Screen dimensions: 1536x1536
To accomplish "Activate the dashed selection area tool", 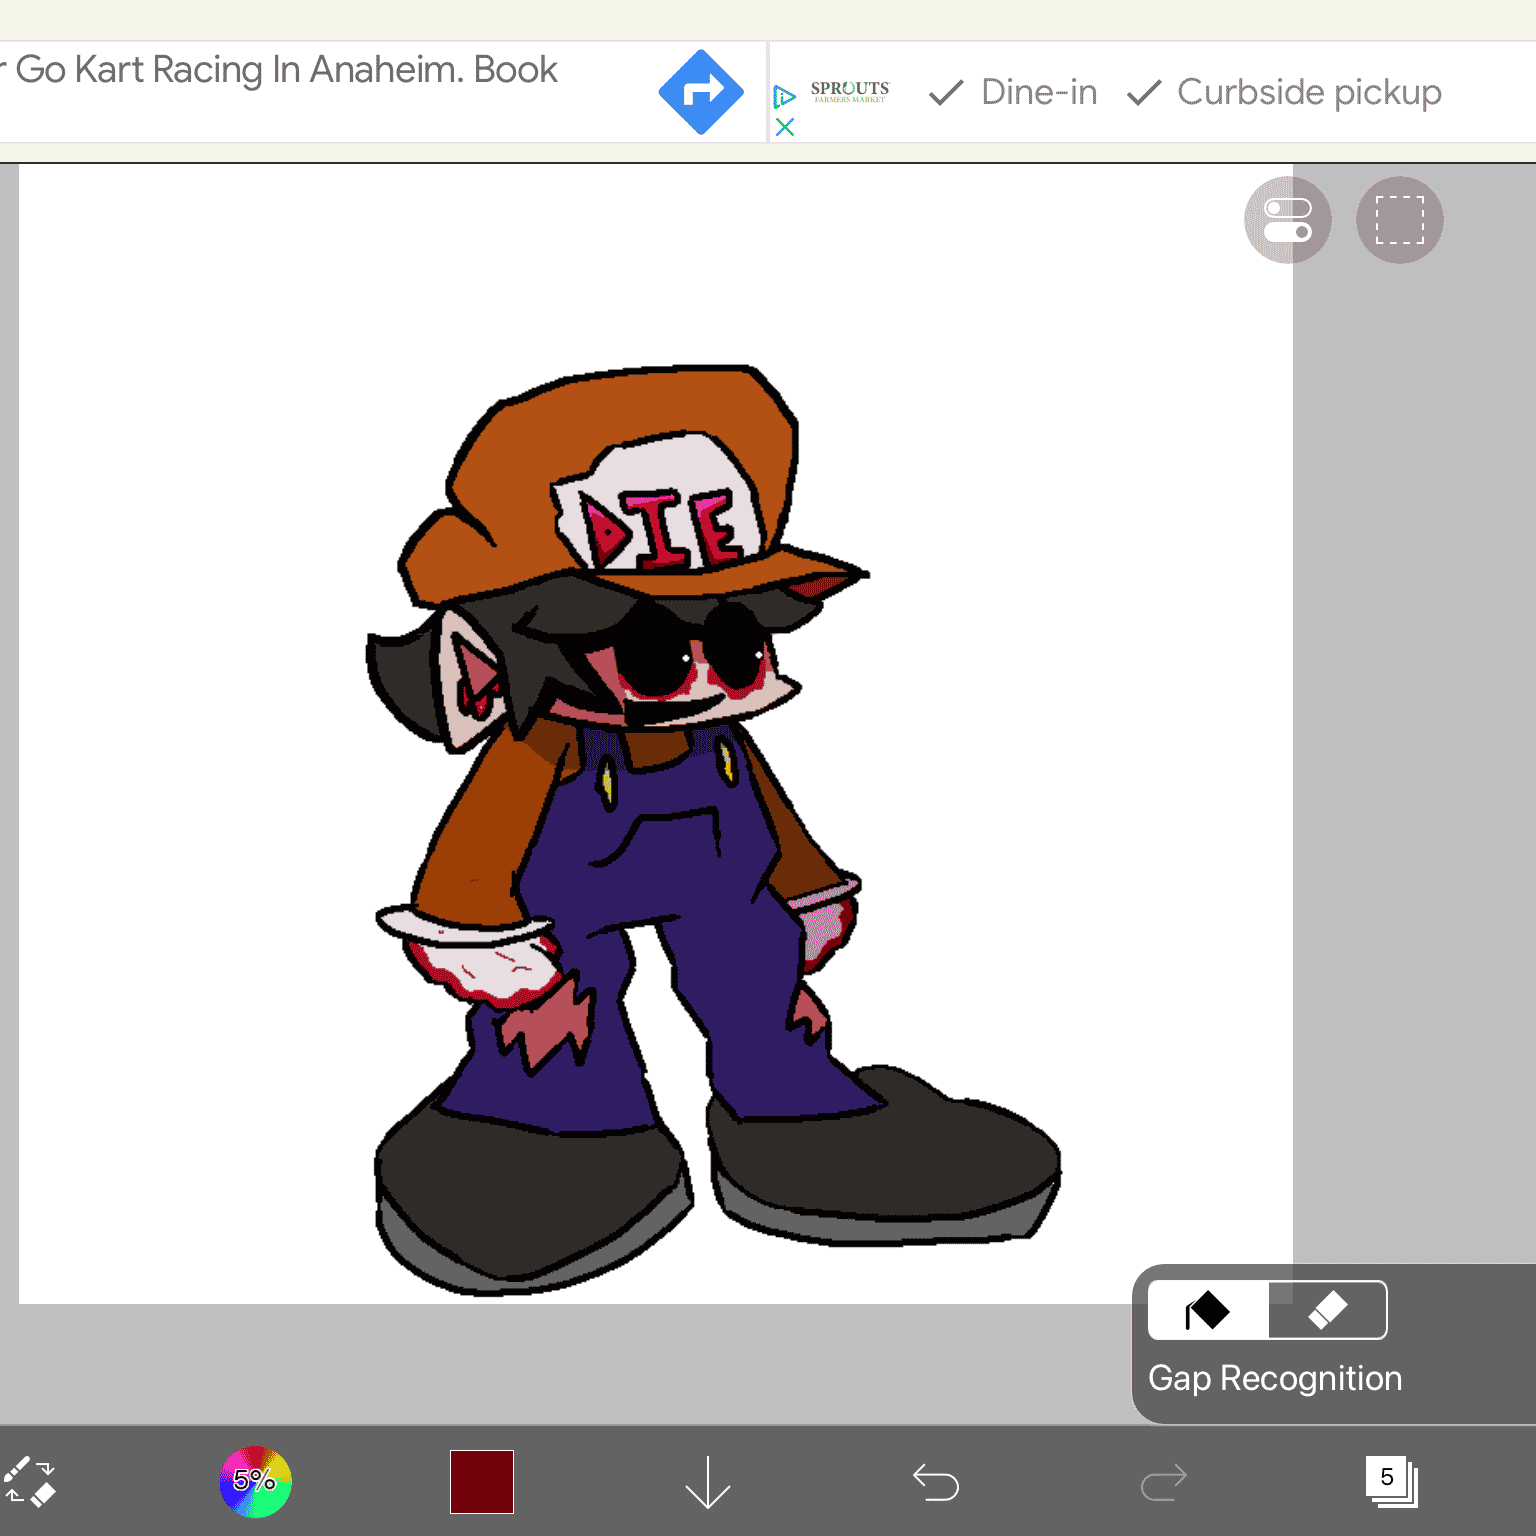I will [x=1399, y=220].
